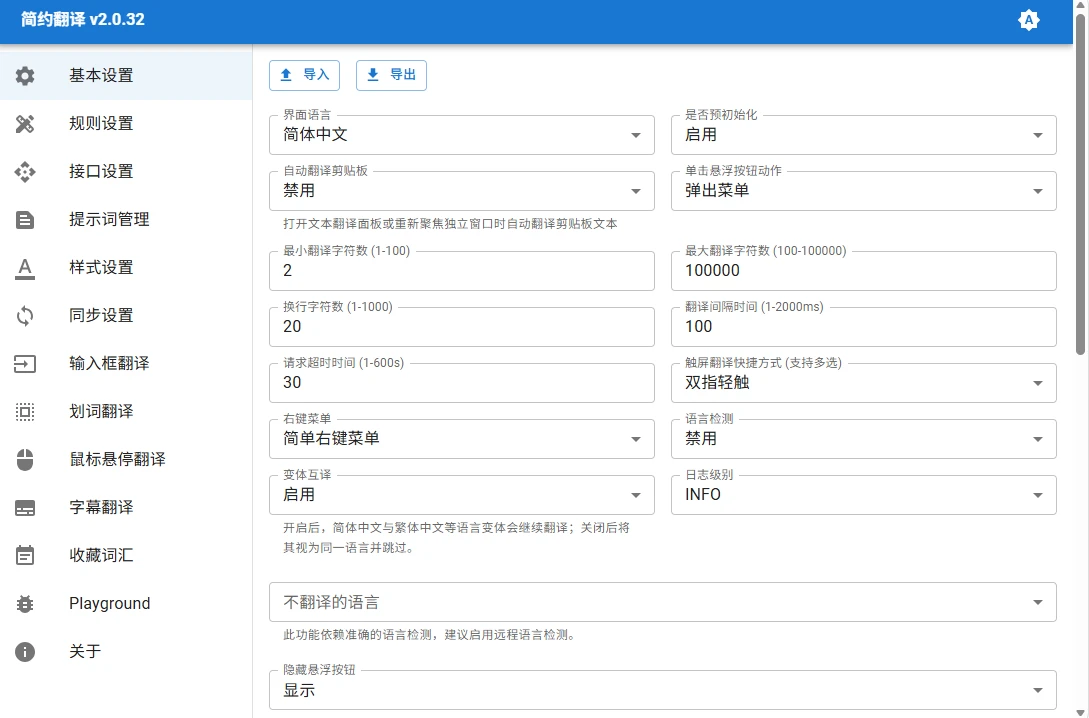Click the subtitles icon beside 字幕翻译
Screen dimensions: 1089x718
[25, 508]
